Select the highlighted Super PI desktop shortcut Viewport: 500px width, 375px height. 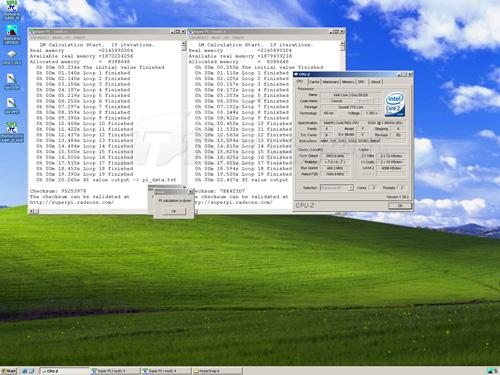click(x=12, y=132)
